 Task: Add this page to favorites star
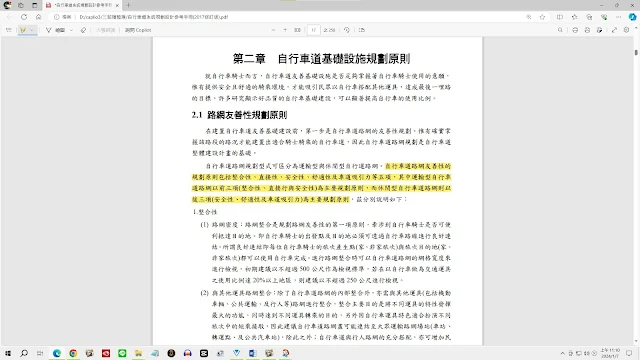542,17
